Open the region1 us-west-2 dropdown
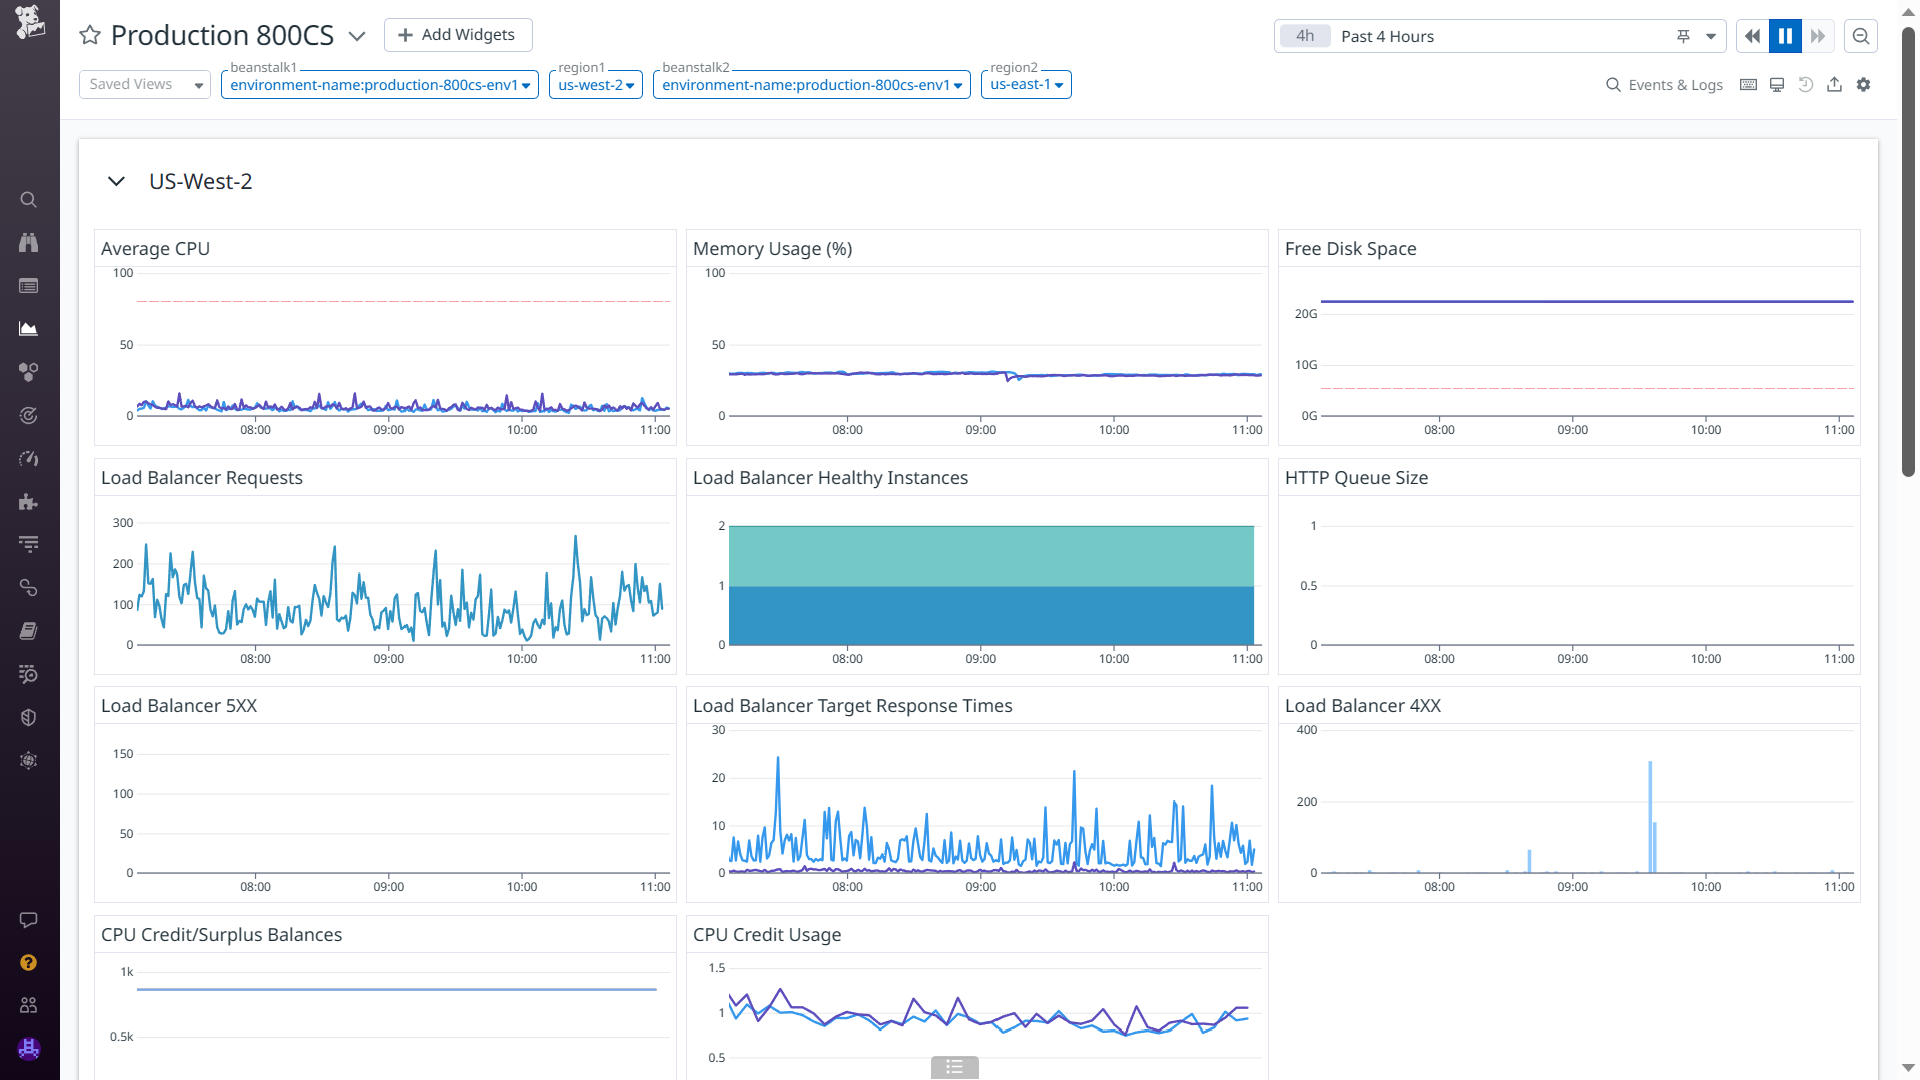This screenshot has height=1080, width=1920. click(596, 85)
